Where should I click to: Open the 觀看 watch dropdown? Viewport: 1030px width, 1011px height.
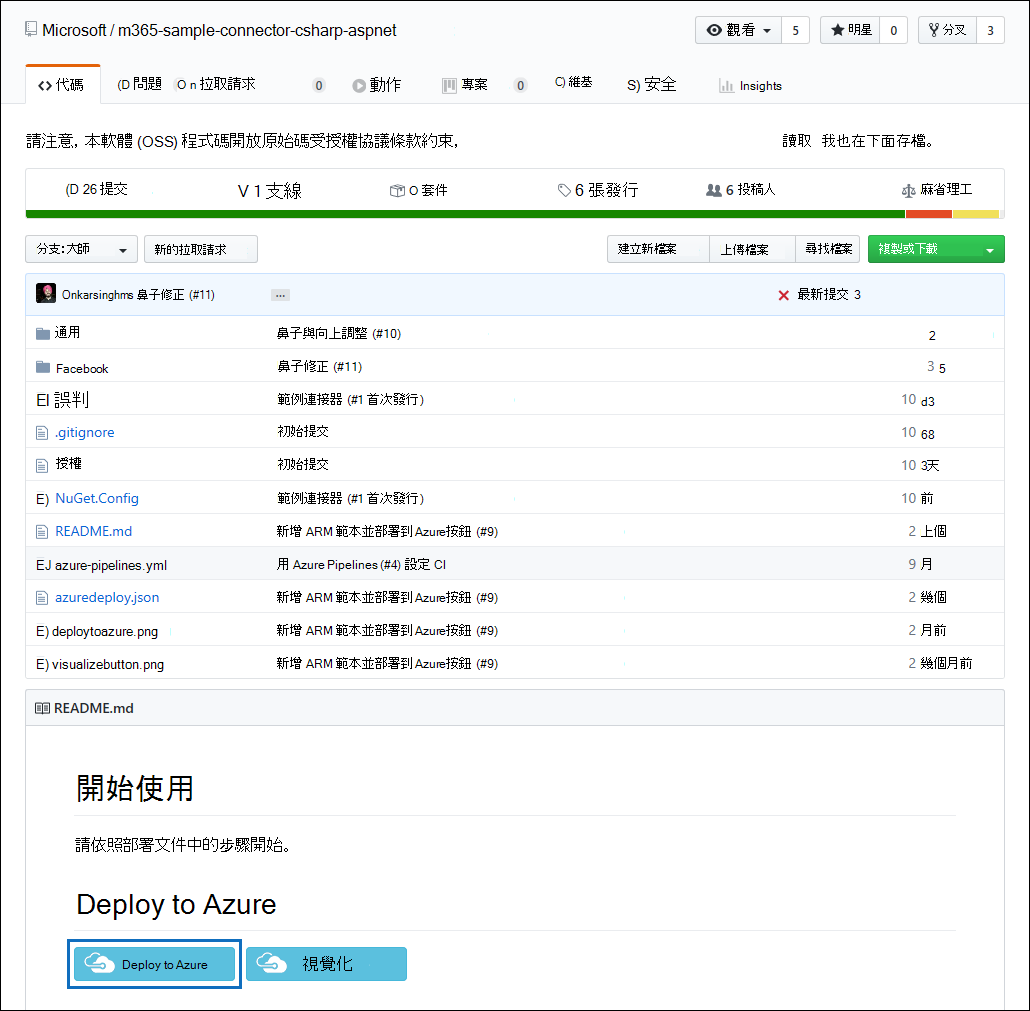click(738, 30)
